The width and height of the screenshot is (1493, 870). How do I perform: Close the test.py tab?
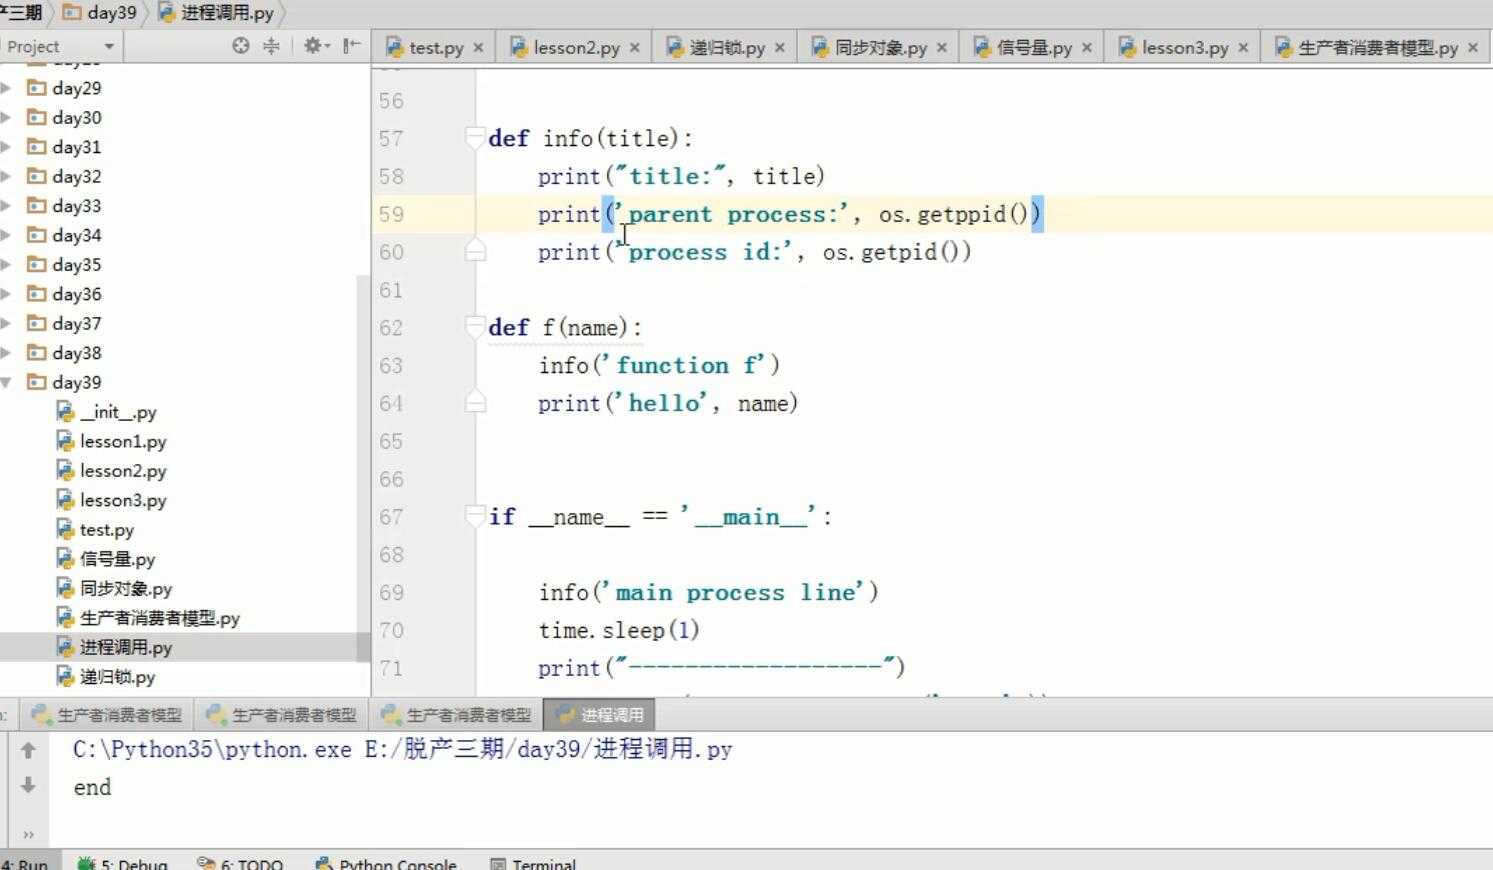[478, 47]
